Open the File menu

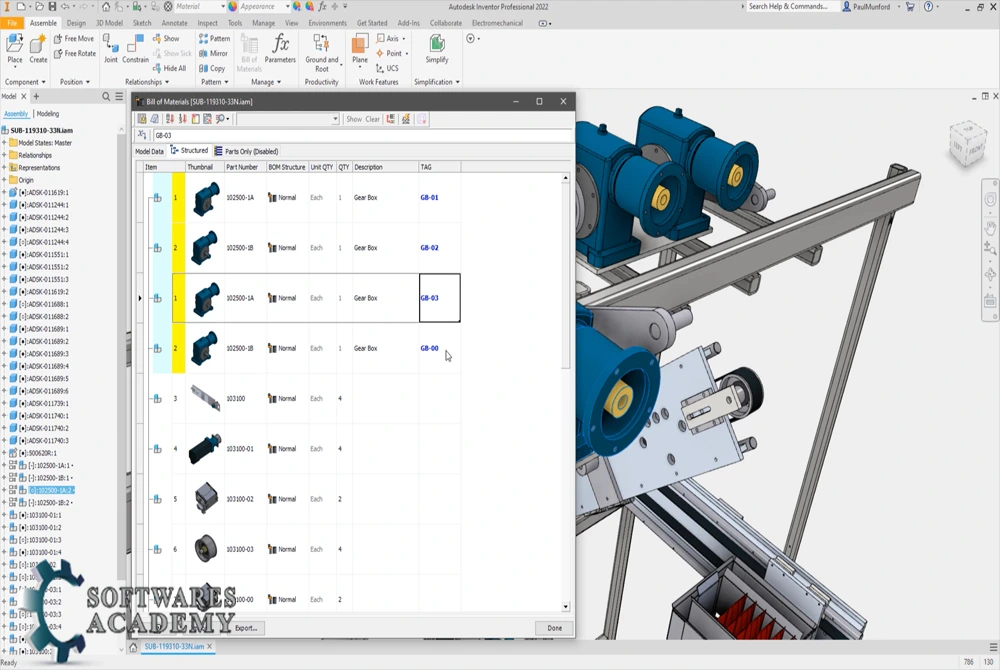(x=12, y=23)
